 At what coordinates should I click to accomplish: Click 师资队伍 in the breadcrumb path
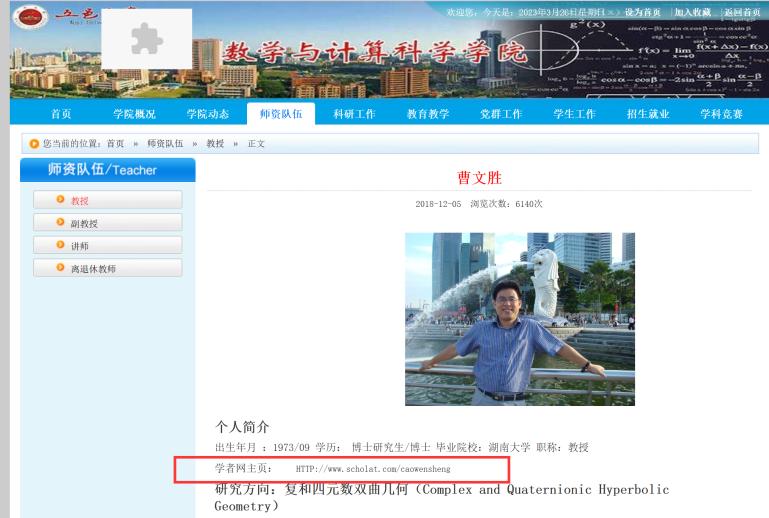(x=165, y=144)
